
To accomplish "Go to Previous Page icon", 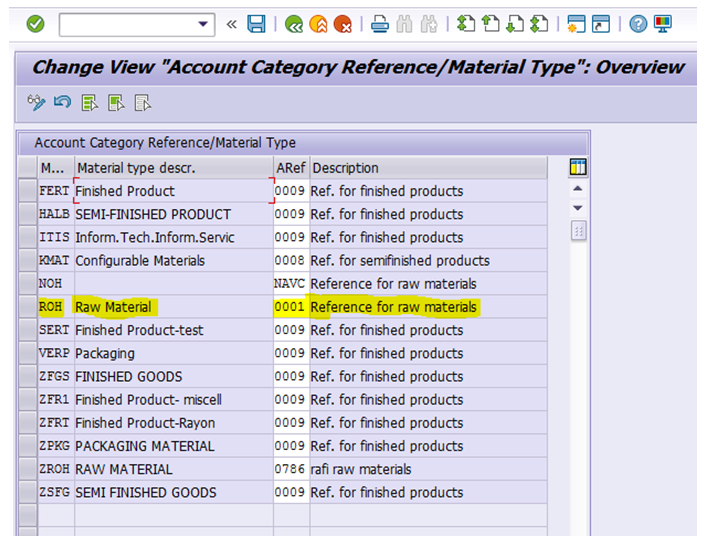I will [x=491, y=23].
